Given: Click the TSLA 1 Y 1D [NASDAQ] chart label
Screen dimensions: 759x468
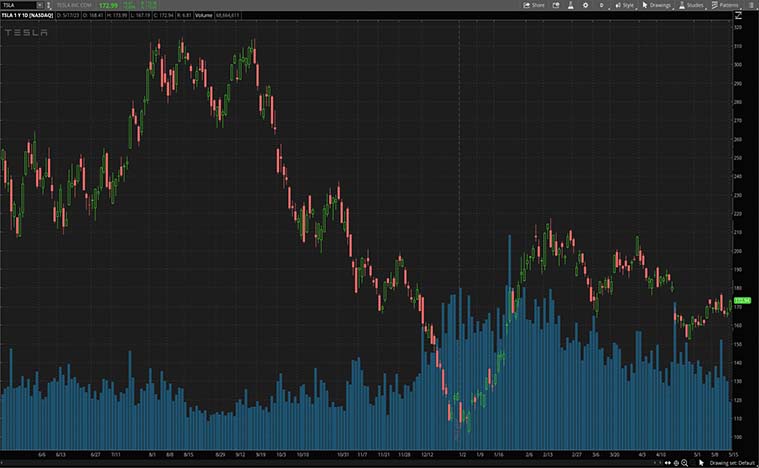Looking at the screenshot, I should tap(27, 15).
